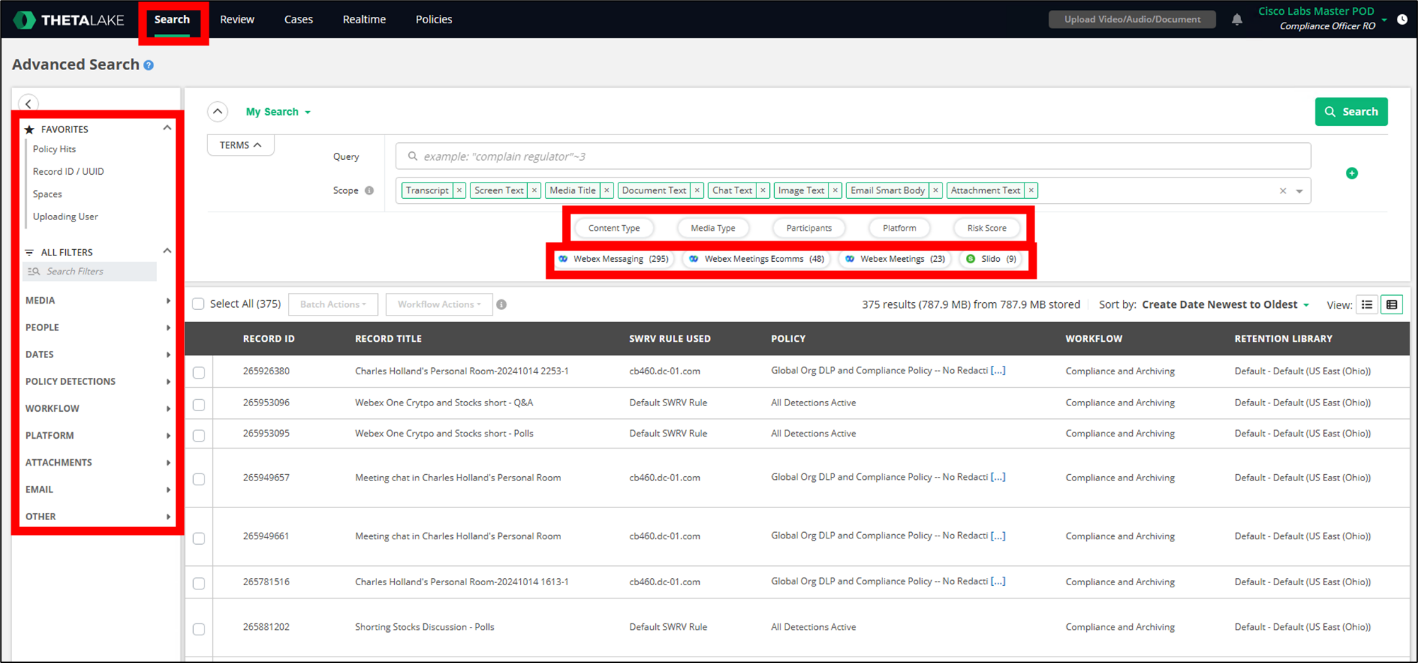Toggle the Select All checkbox
This screenshot has width=1418, height=663.
[198, 304]
